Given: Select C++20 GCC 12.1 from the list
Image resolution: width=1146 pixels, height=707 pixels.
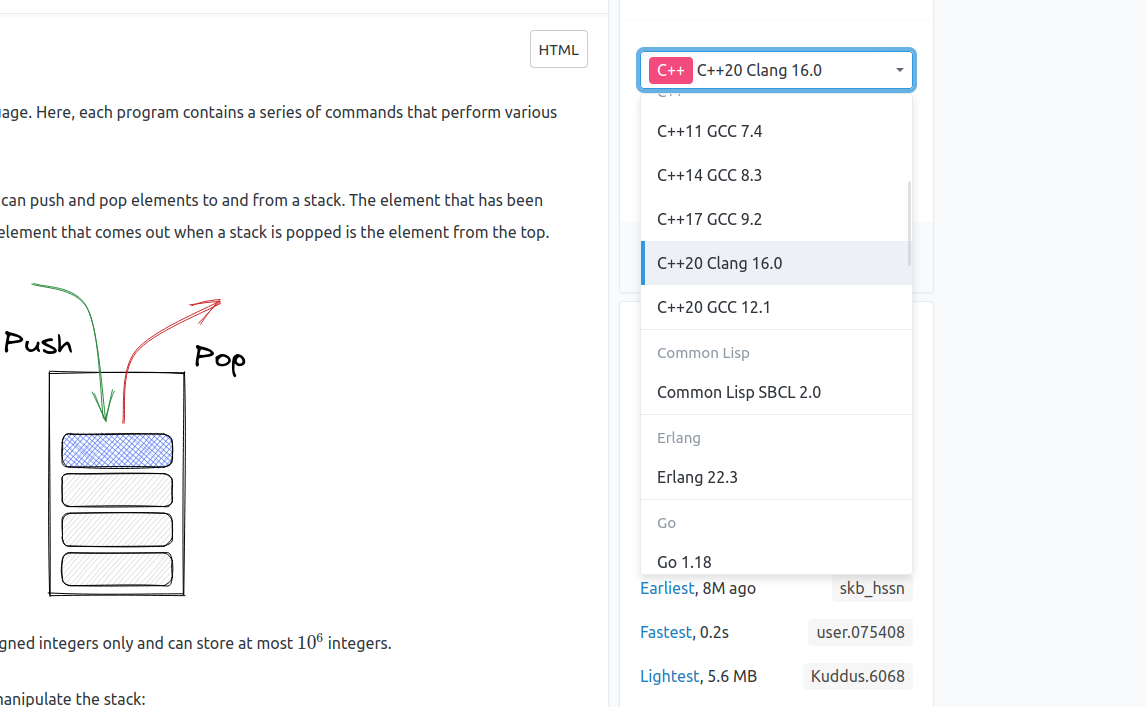Looking at the screenshot, I should tap(712, 307).
